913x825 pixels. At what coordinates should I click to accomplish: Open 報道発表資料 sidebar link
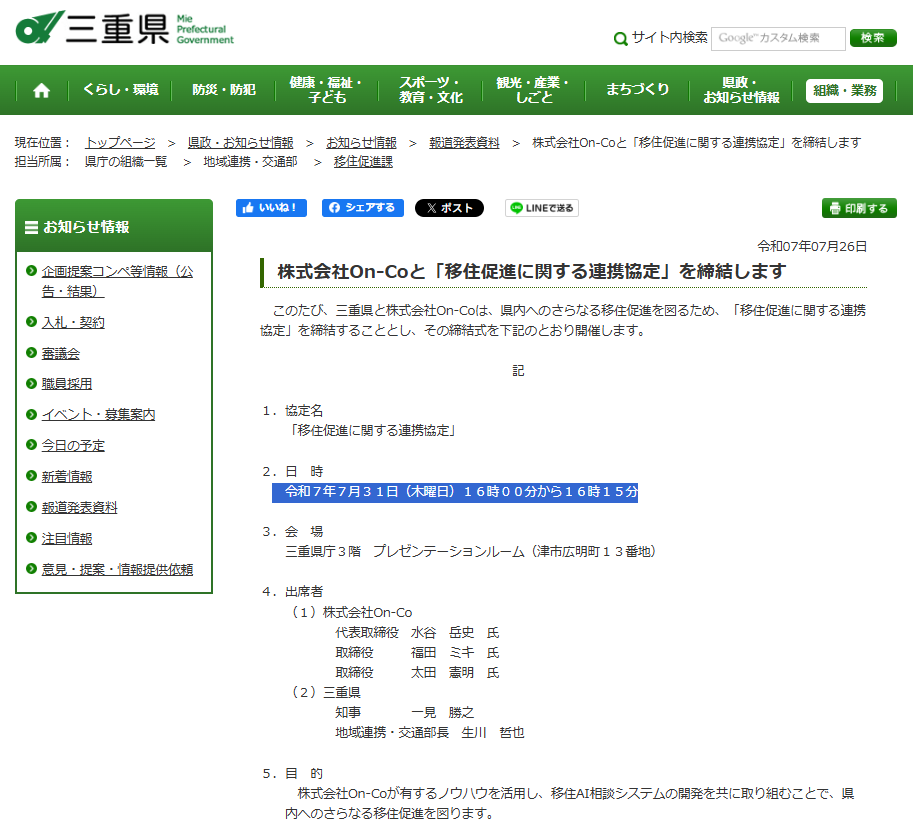(79, 508)
